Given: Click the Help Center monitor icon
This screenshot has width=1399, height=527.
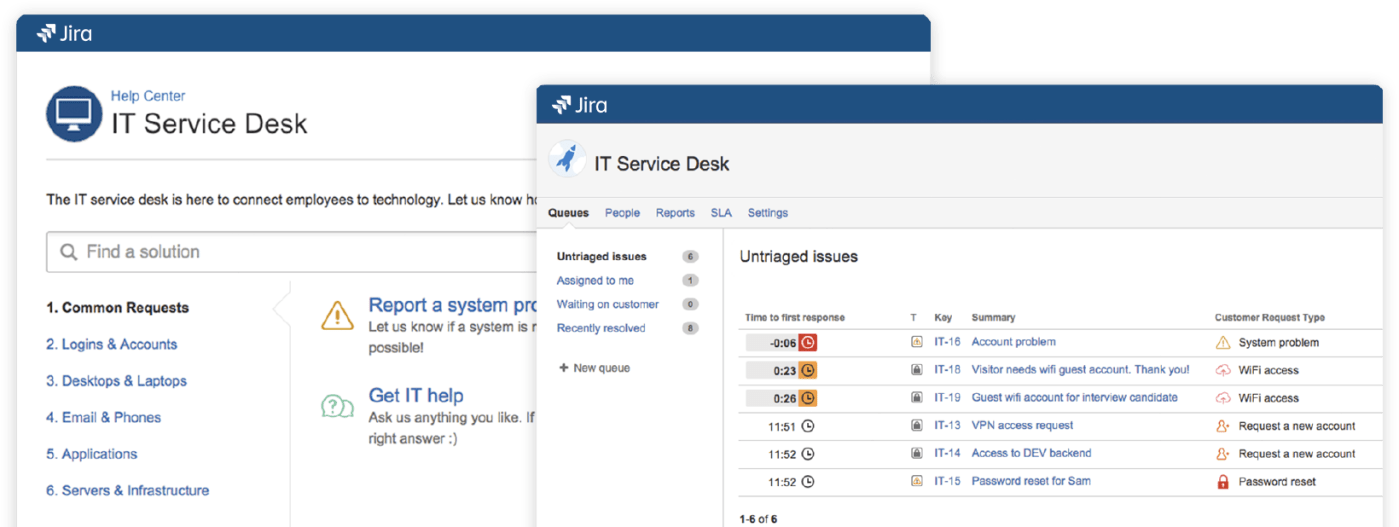Looking at the screenshot, I should (x=74, y=115).
